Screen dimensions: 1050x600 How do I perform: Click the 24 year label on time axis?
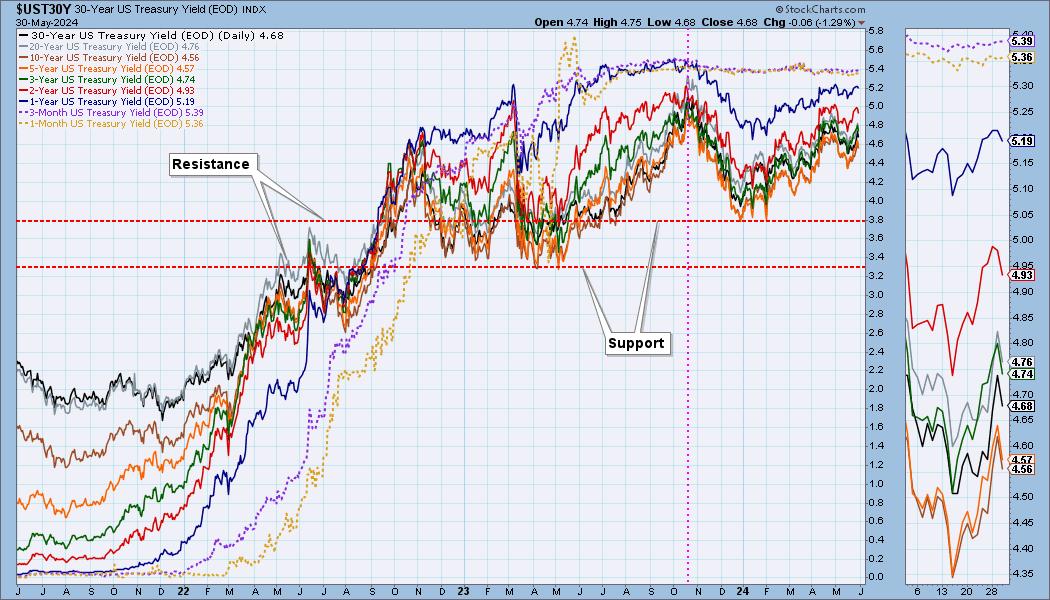(x=742, y=591)
